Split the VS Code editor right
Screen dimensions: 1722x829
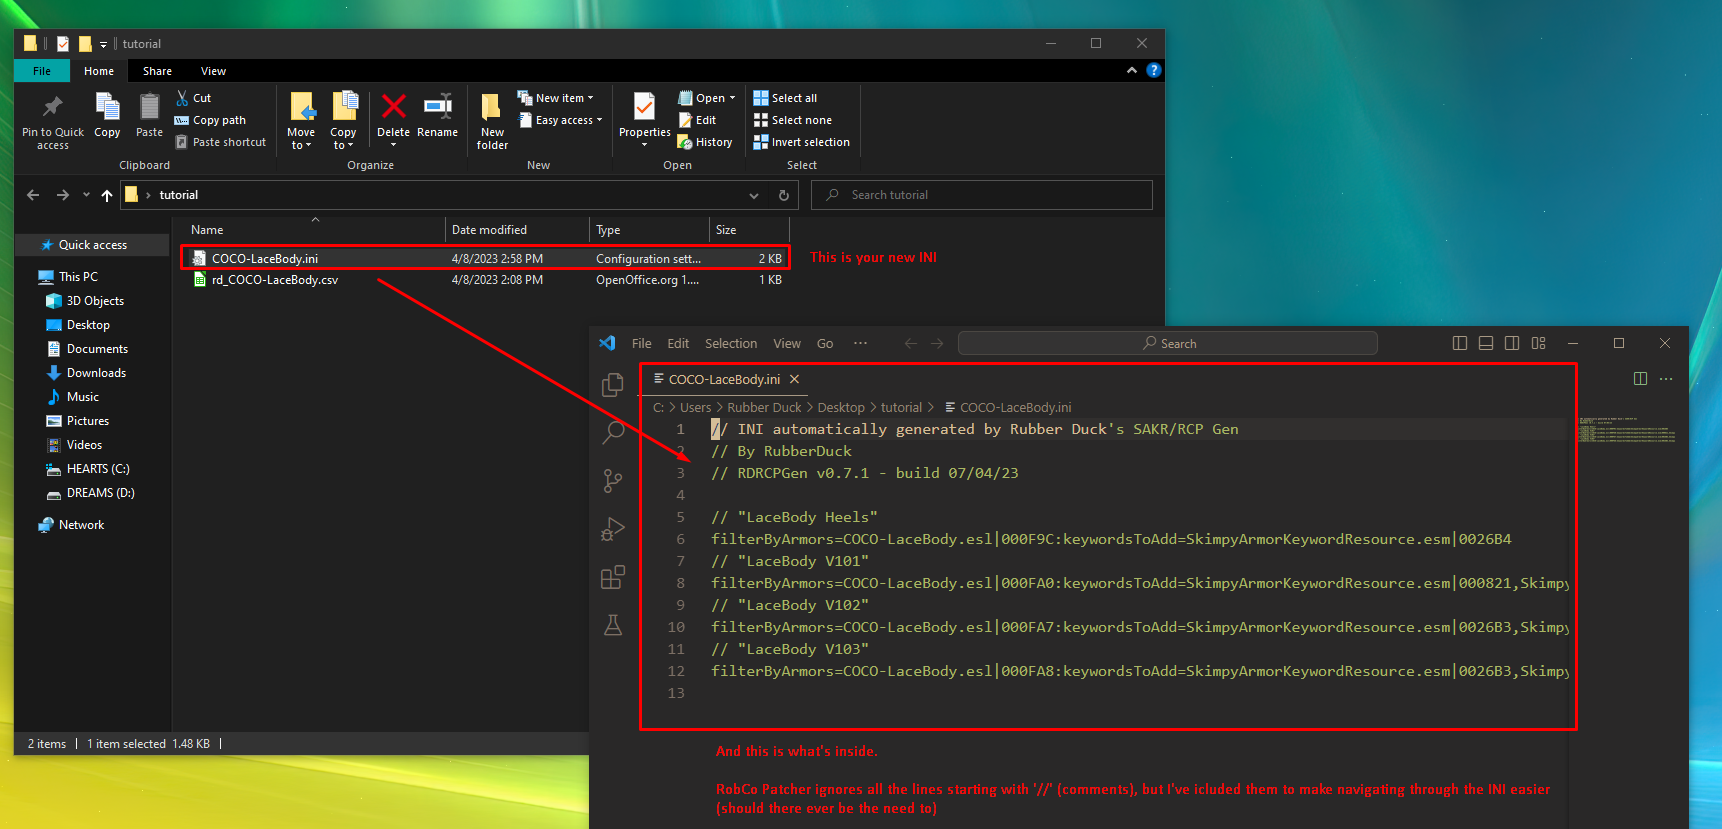[1640, 379]
